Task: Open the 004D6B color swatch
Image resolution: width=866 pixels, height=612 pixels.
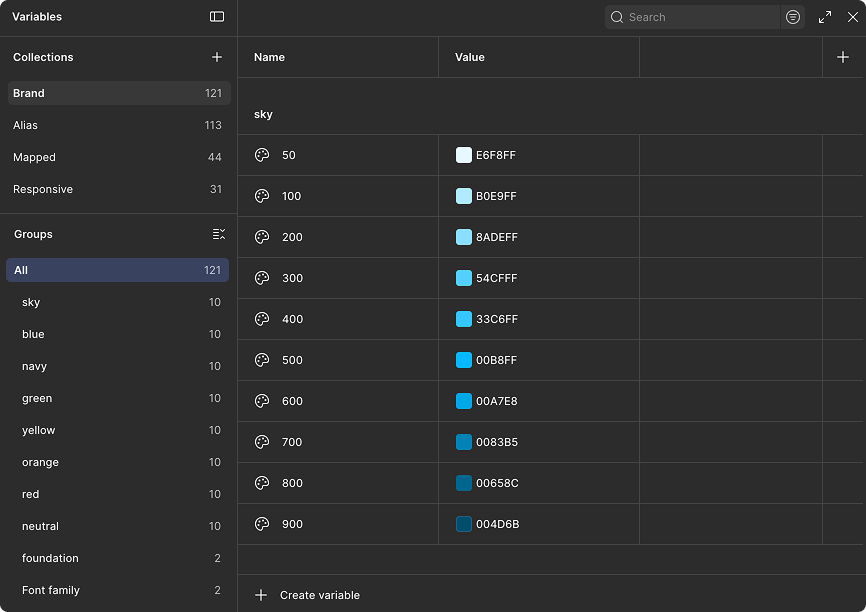Action: pyautogui.click(x=463, y=524)
